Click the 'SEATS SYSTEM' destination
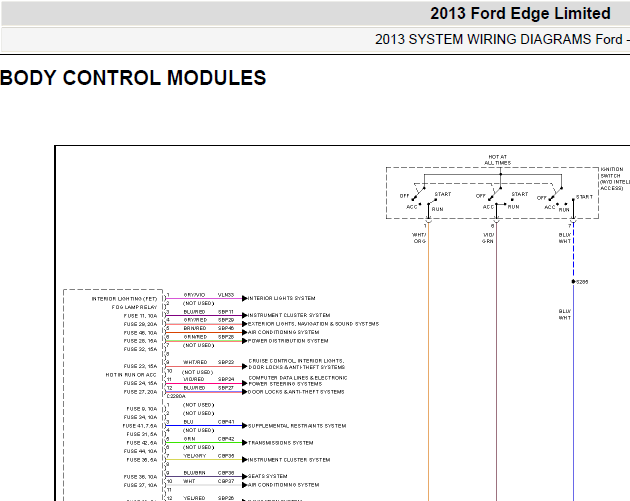The width and height of the screenshot is (630, 501). 267,476
